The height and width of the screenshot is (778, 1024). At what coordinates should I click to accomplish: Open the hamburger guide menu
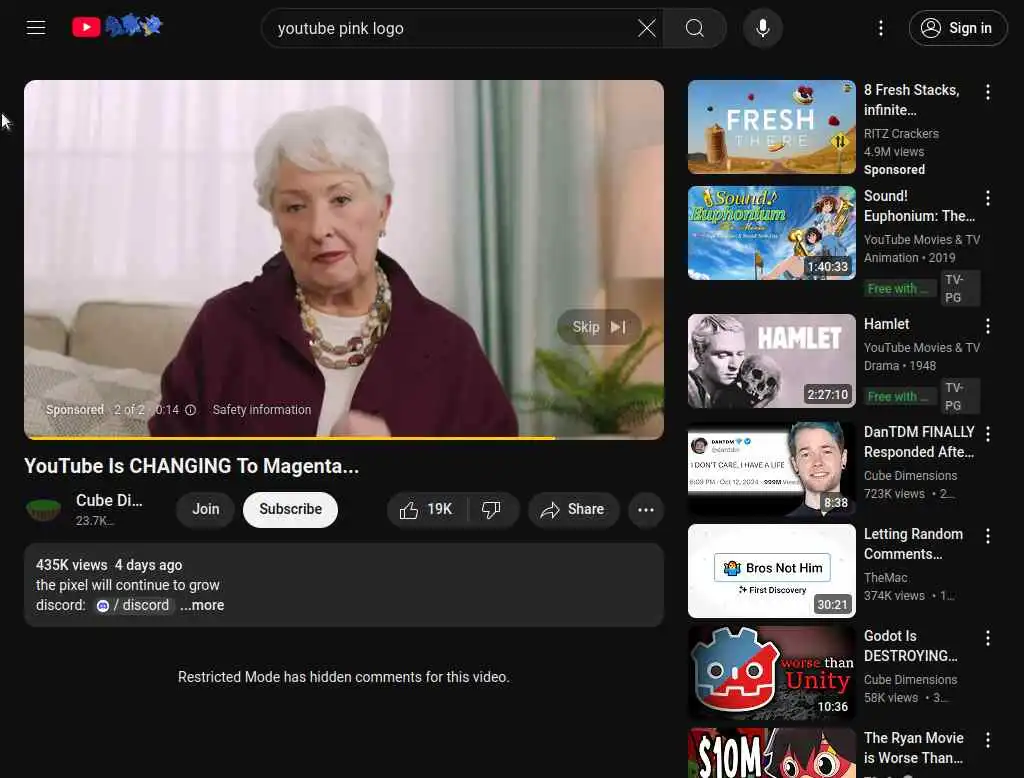[36, 28]
